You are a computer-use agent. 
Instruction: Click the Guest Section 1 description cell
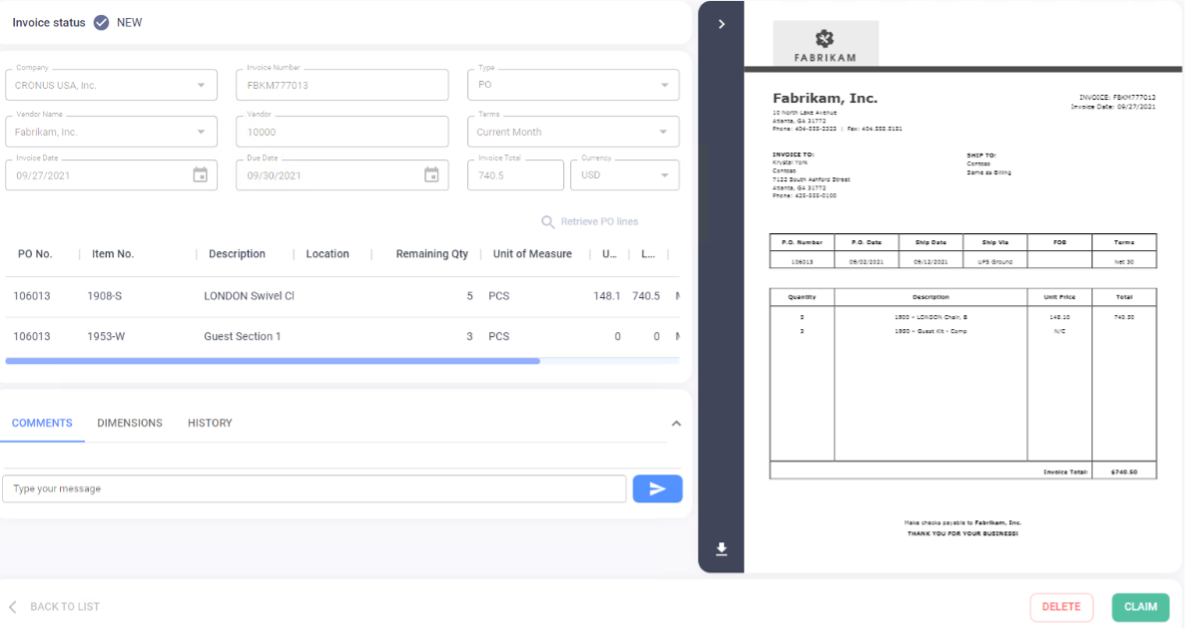pyautogui.click(x=242, y=336)
